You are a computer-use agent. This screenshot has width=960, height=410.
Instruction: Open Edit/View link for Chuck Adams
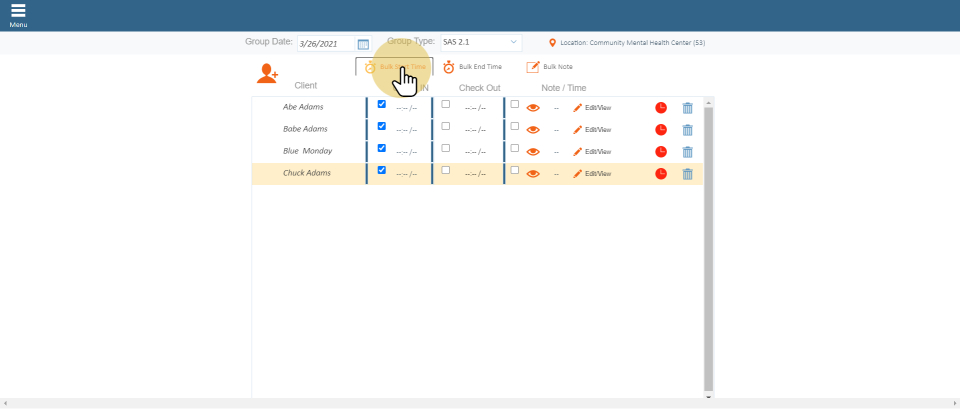pyautogui.click(x=597, y=174)
